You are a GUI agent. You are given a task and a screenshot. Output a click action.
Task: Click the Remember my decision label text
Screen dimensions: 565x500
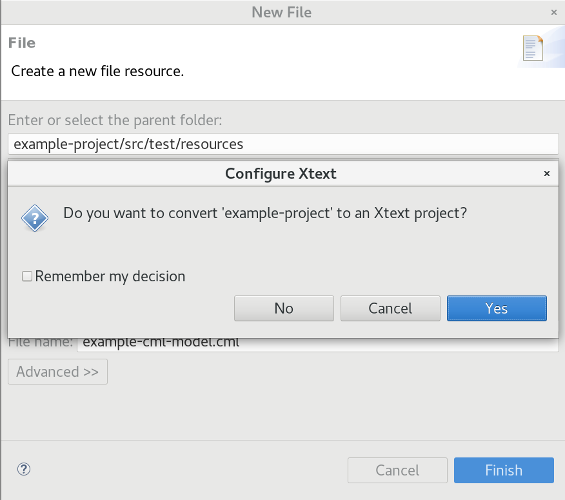tap(110, 276)
